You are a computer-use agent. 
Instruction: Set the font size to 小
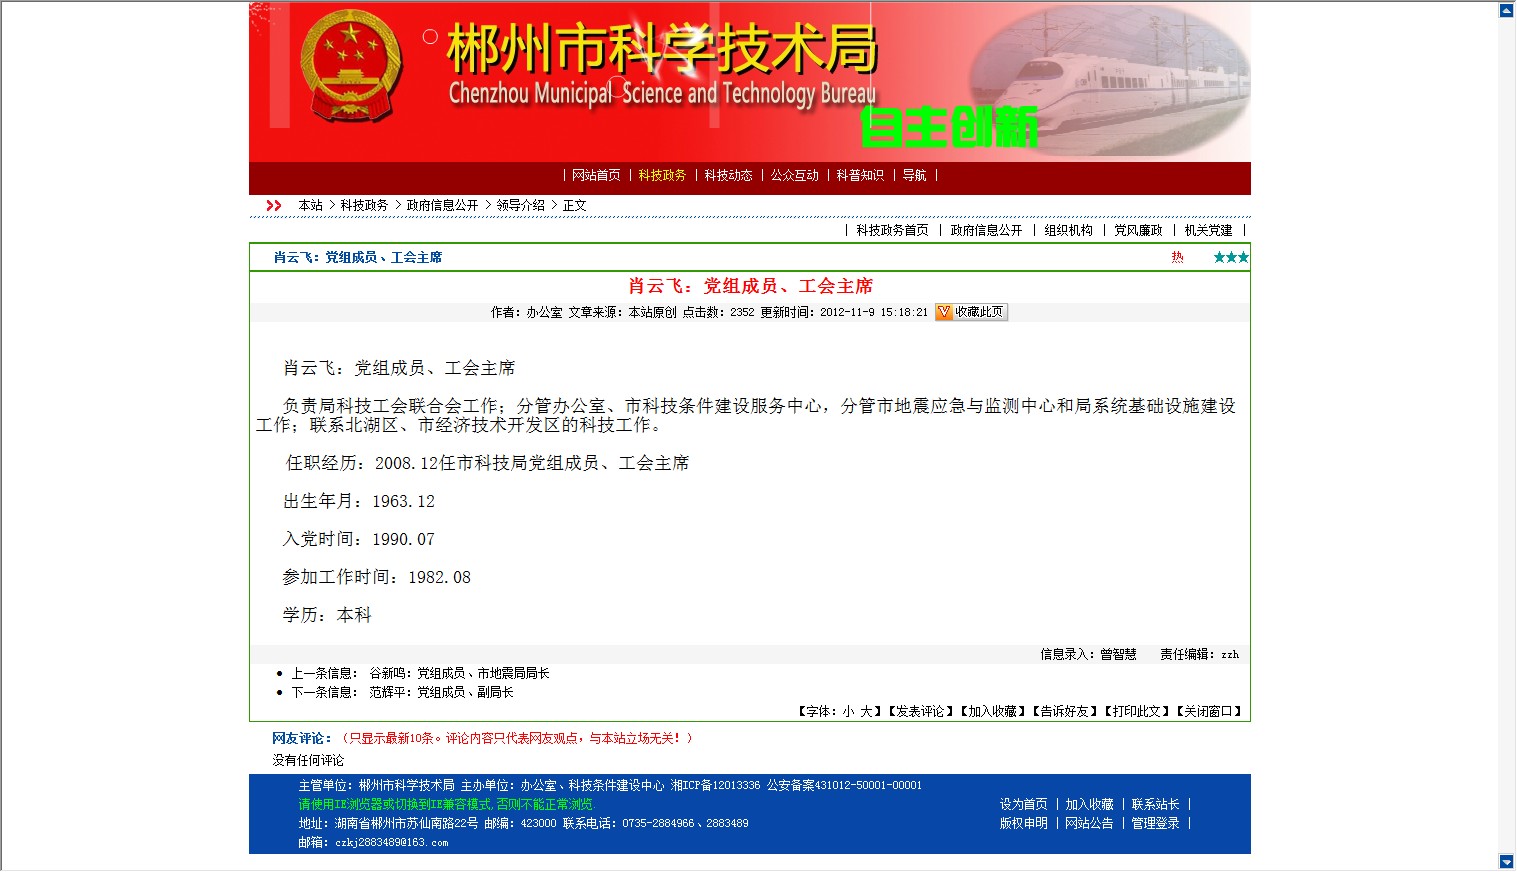coord(848,711)
